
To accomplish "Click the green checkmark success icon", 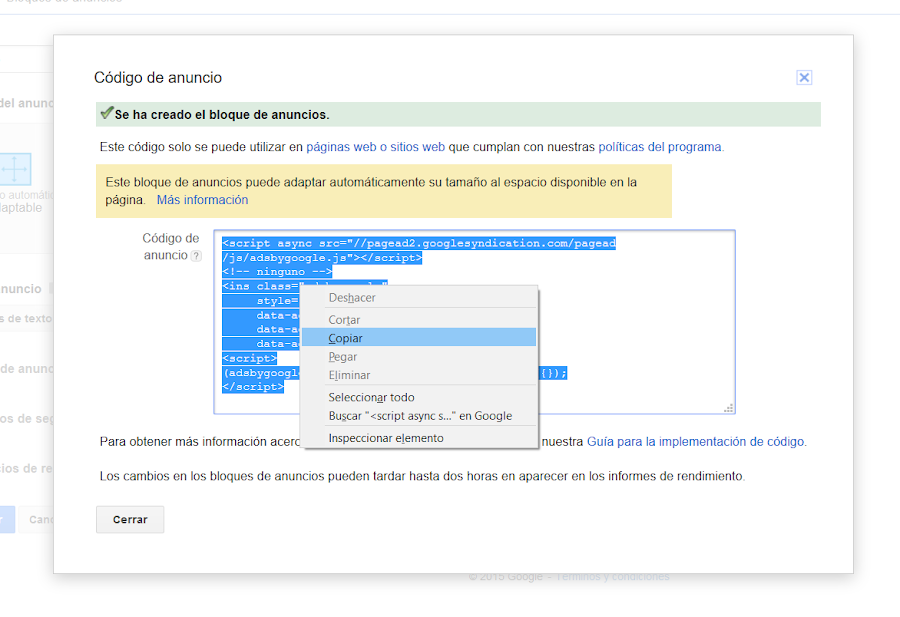I will 107,112.
